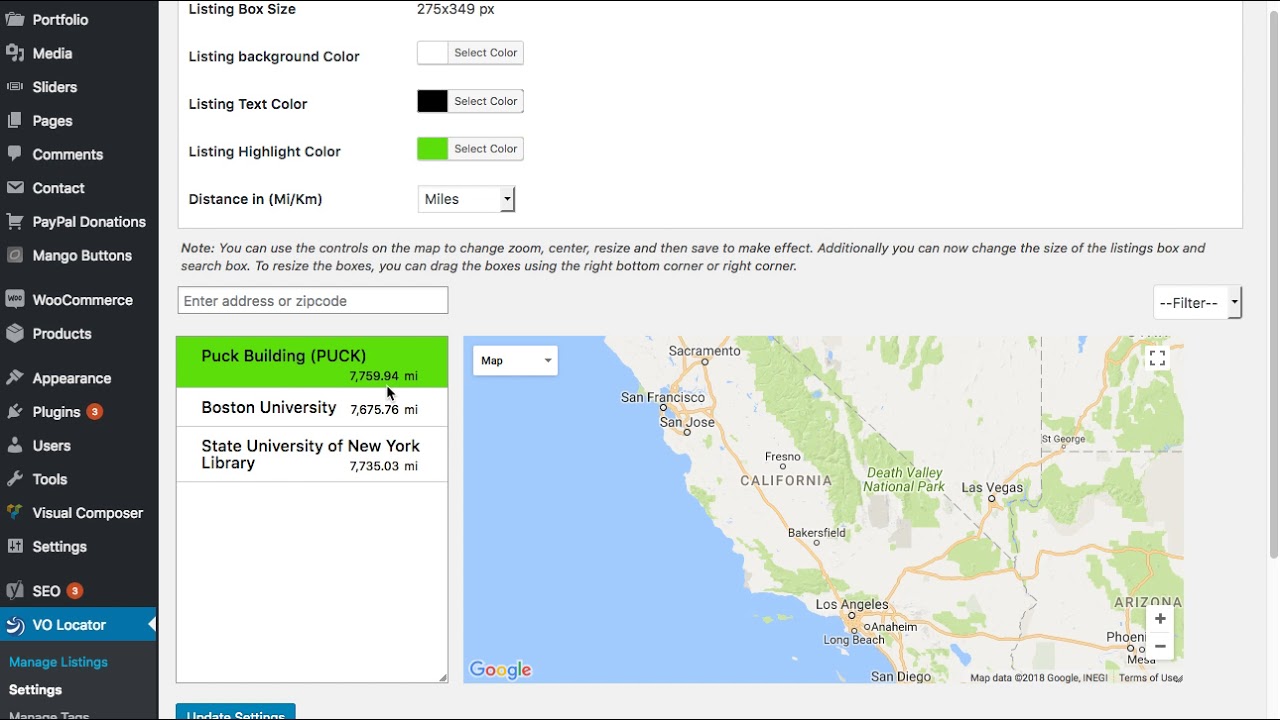Select the Boston University listing
1280x720 pixels.
click(312, 408)
